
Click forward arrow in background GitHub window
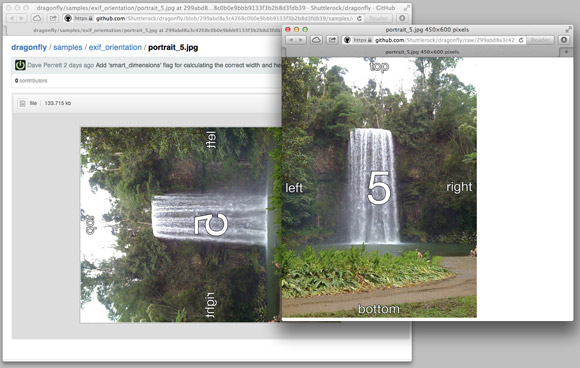pyautogui.click(x=22, y=18)
